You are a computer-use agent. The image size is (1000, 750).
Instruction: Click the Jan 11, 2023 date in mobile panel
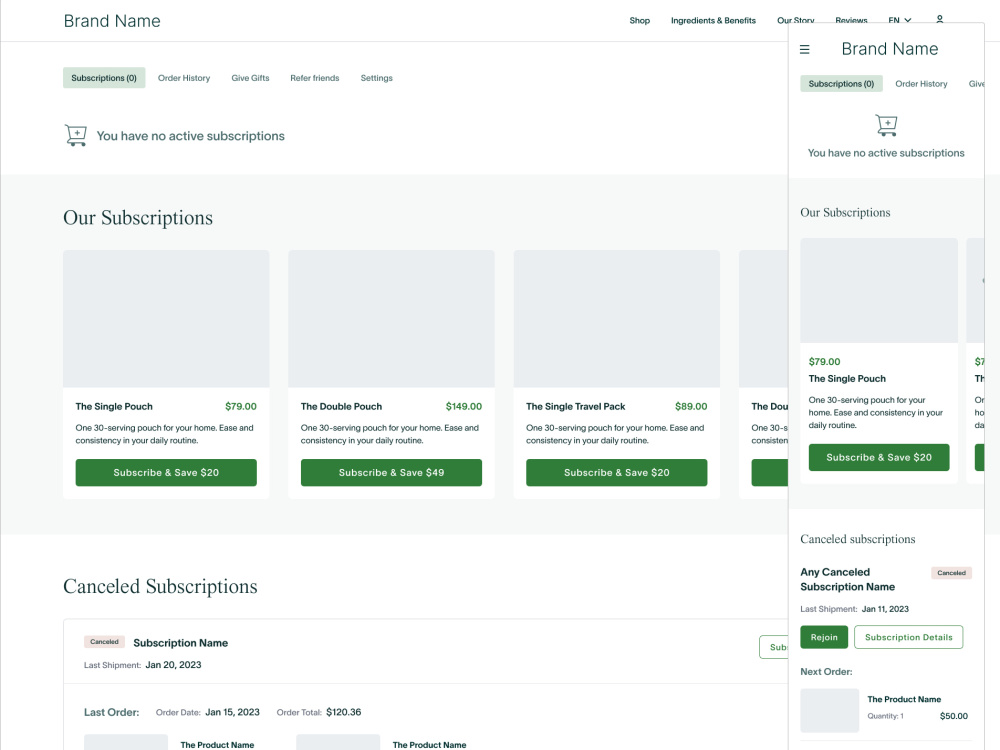coord(885,609)
